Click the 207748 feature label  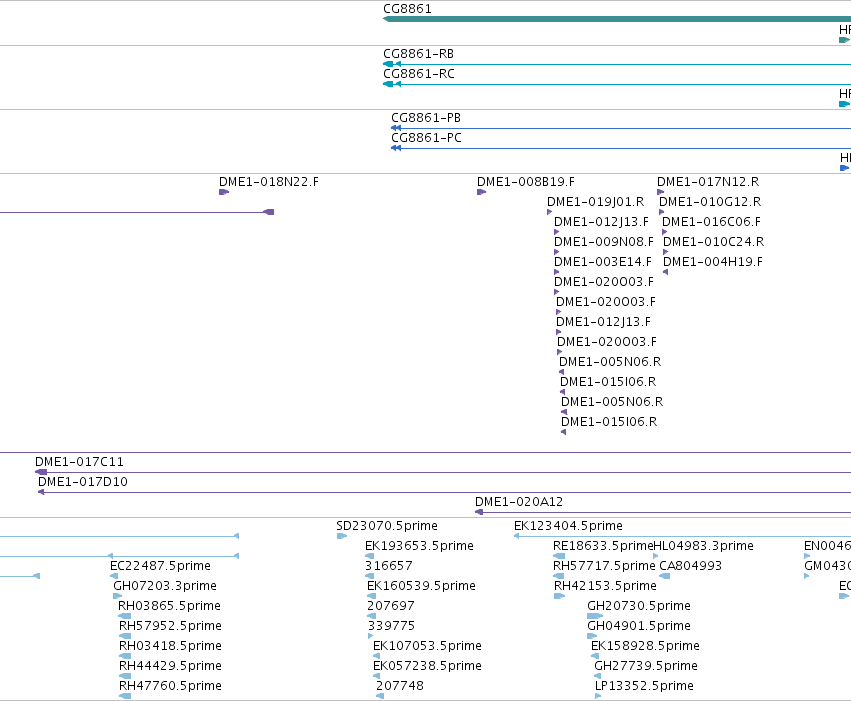coord(400,686)
